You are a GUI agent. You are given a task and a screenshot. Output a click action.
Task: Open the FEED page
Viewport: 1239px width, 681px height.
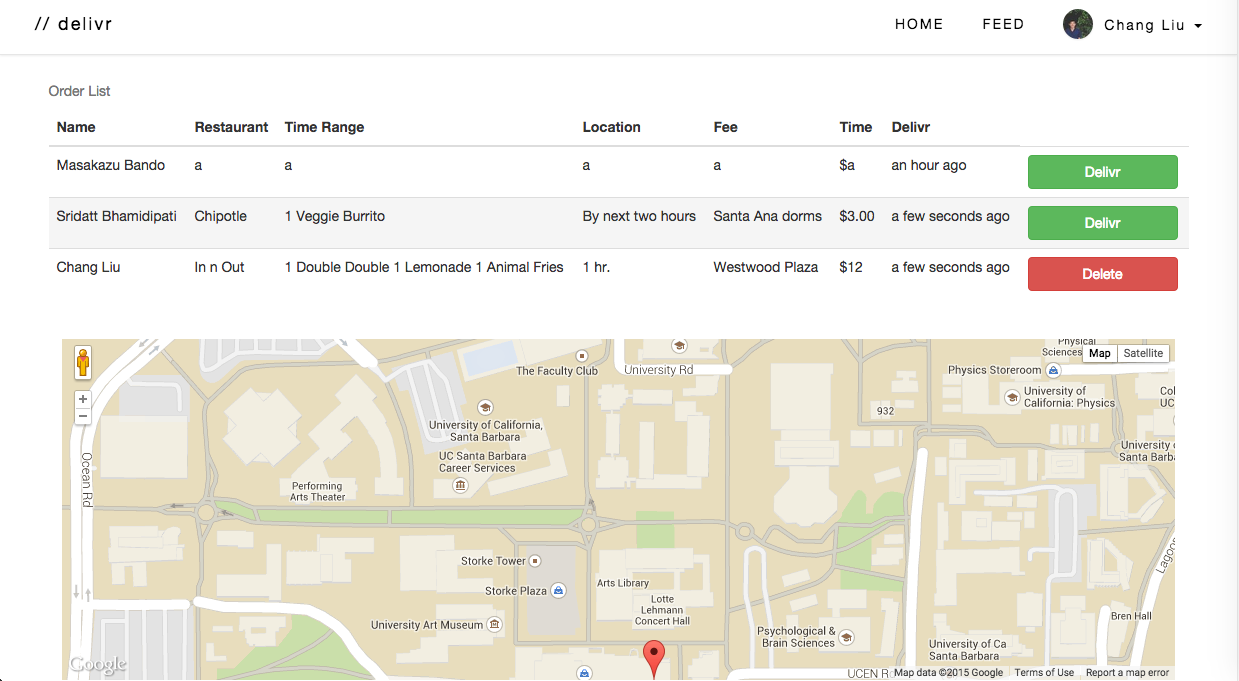1003,24
